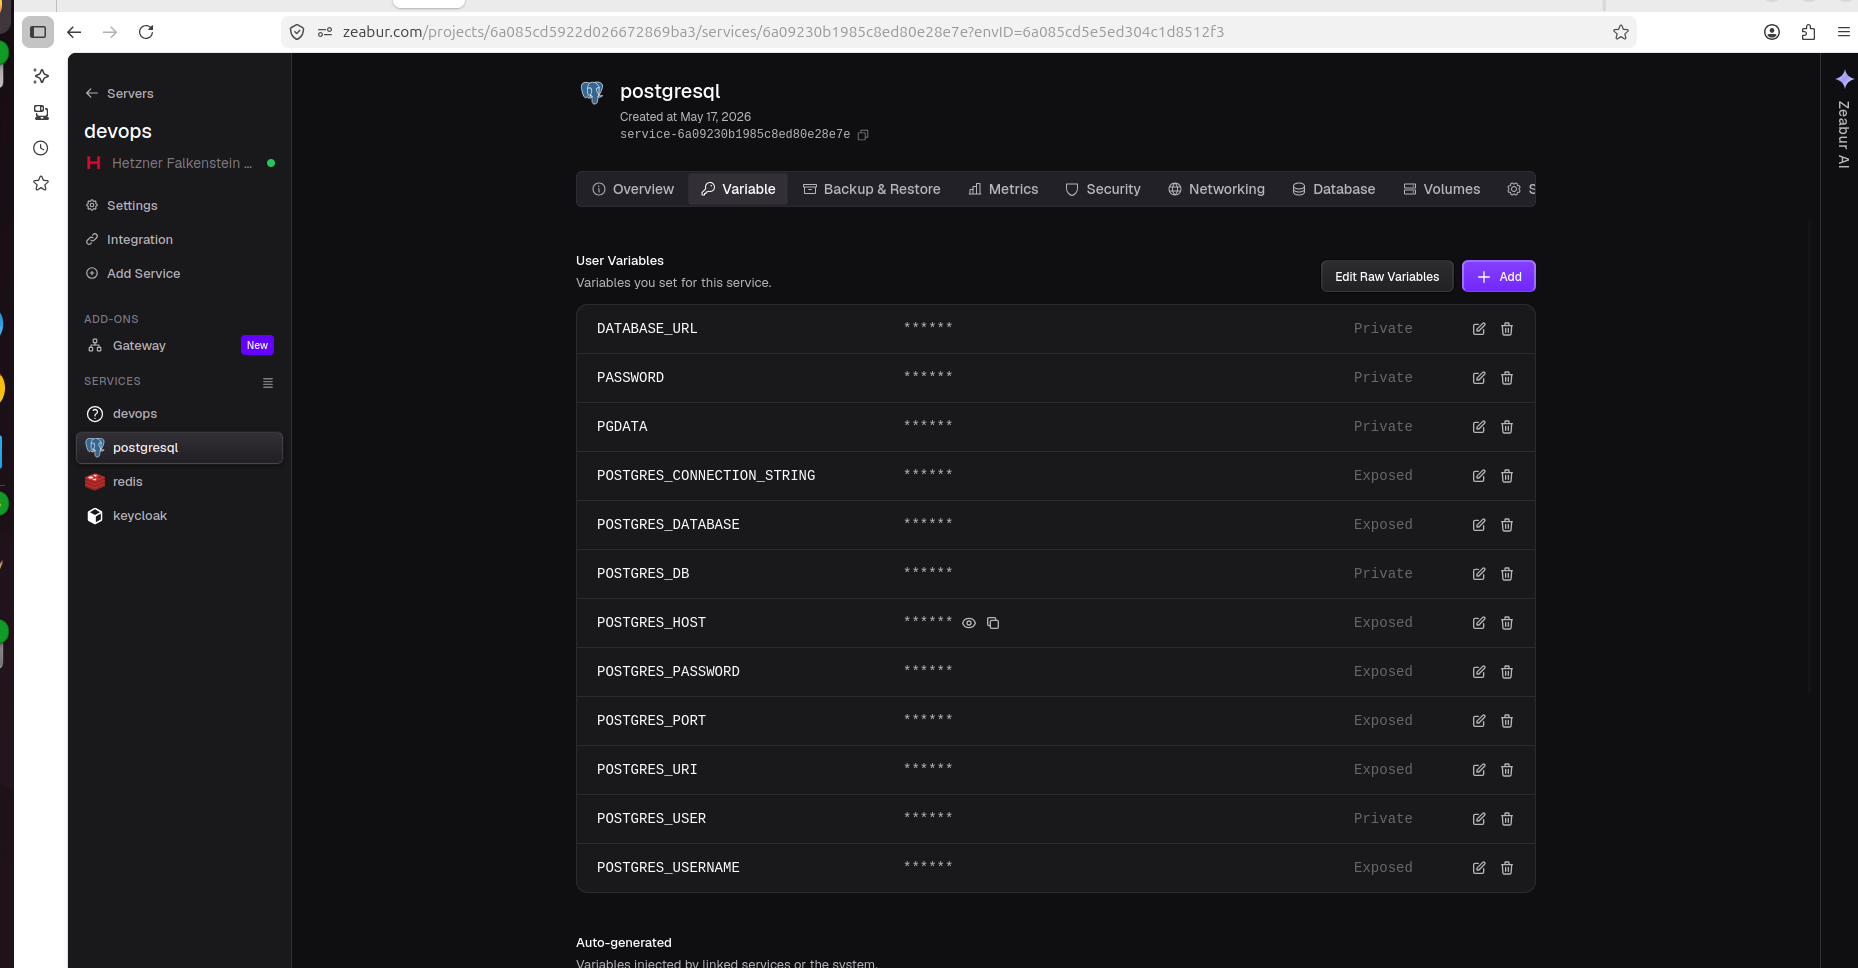Viewport: 1858px width, 968px height.
Task: Open the browser account profile
Action: click(1772, 32)
